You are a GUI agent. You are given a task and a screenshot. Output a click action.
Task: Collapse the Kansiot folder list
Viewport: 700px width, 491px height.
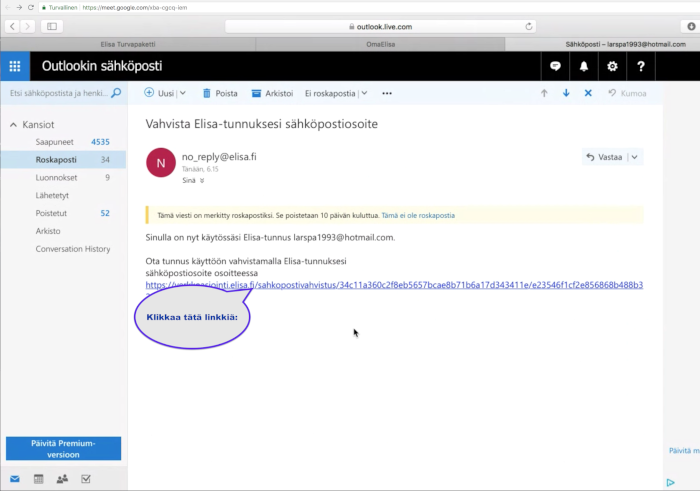pos(13,125)
